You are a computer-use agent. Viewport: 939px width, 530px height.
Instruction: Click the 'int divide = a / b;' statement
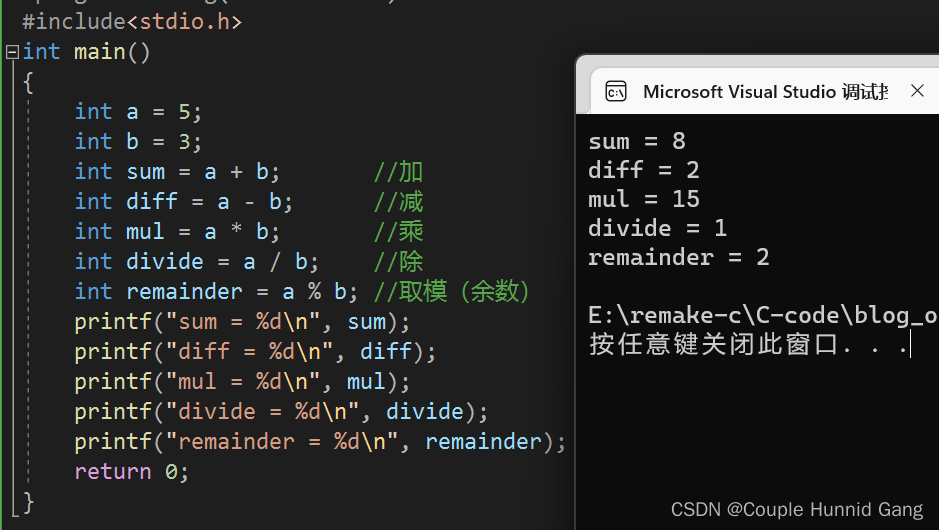click(x=197, y=262)
